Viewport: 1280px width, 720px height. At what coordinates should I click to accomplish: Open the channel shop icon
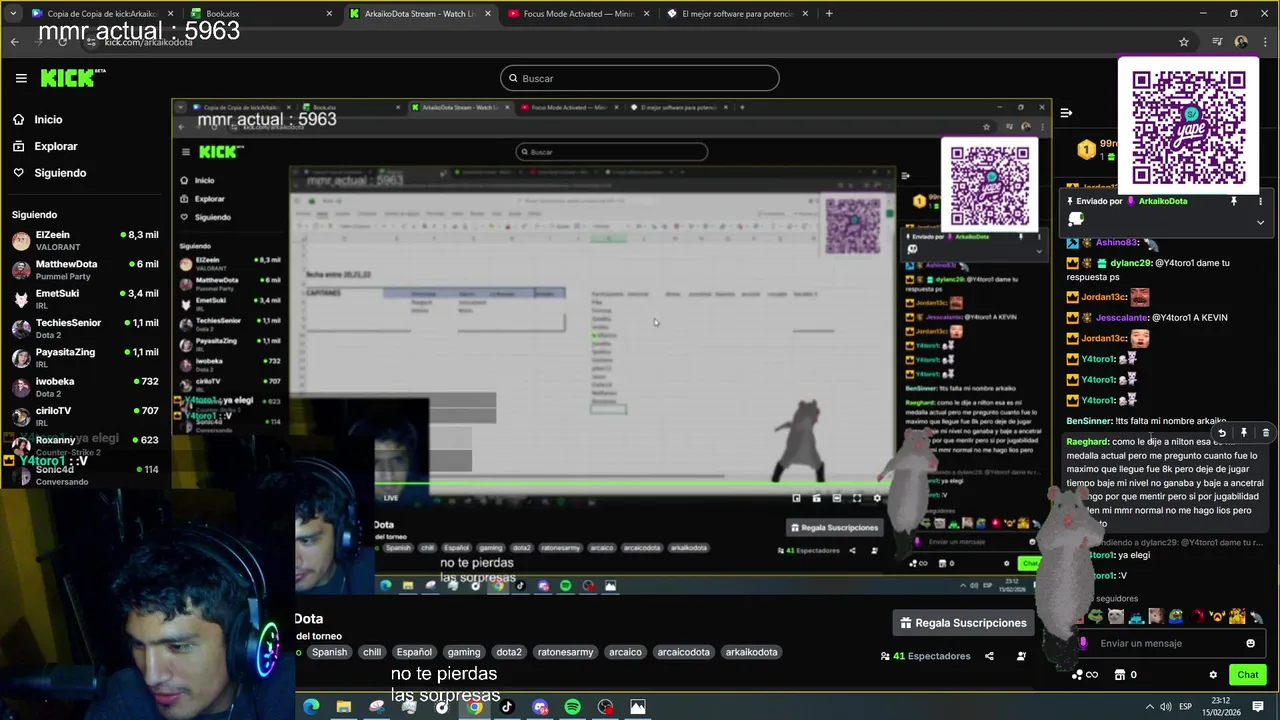tap(1120, 675)
